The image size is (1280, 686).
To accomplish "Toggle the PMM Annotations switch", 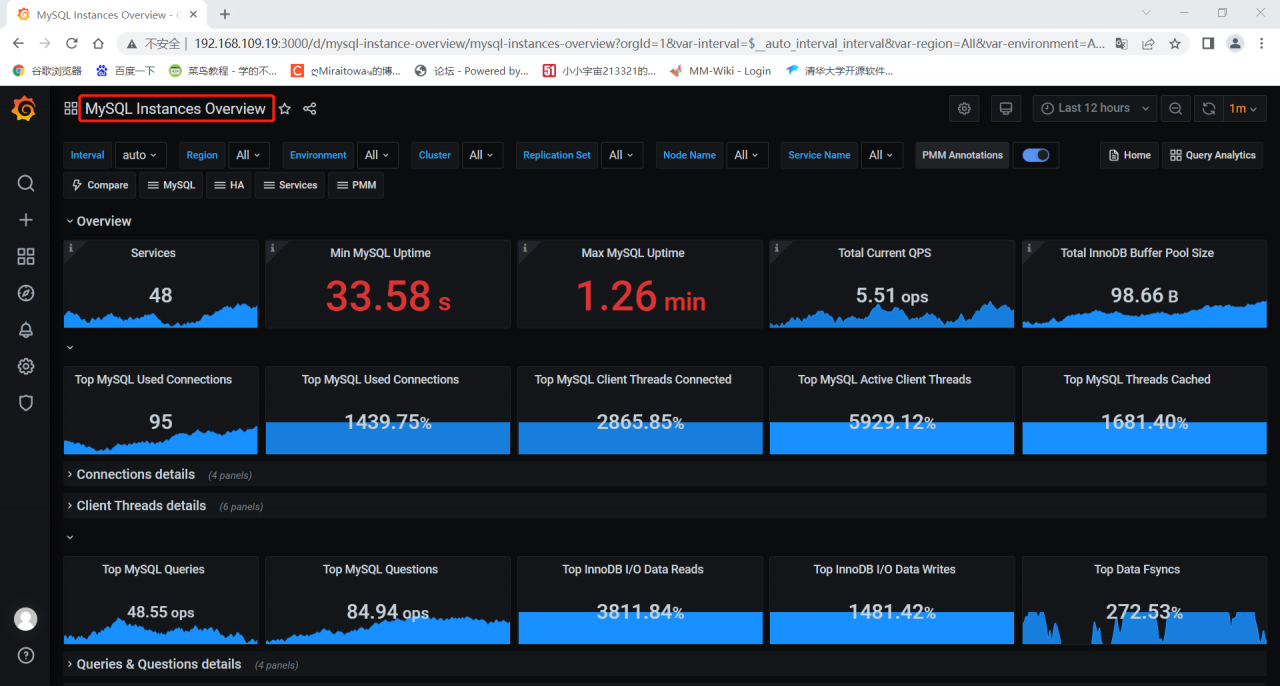I will coord(1035,155).
